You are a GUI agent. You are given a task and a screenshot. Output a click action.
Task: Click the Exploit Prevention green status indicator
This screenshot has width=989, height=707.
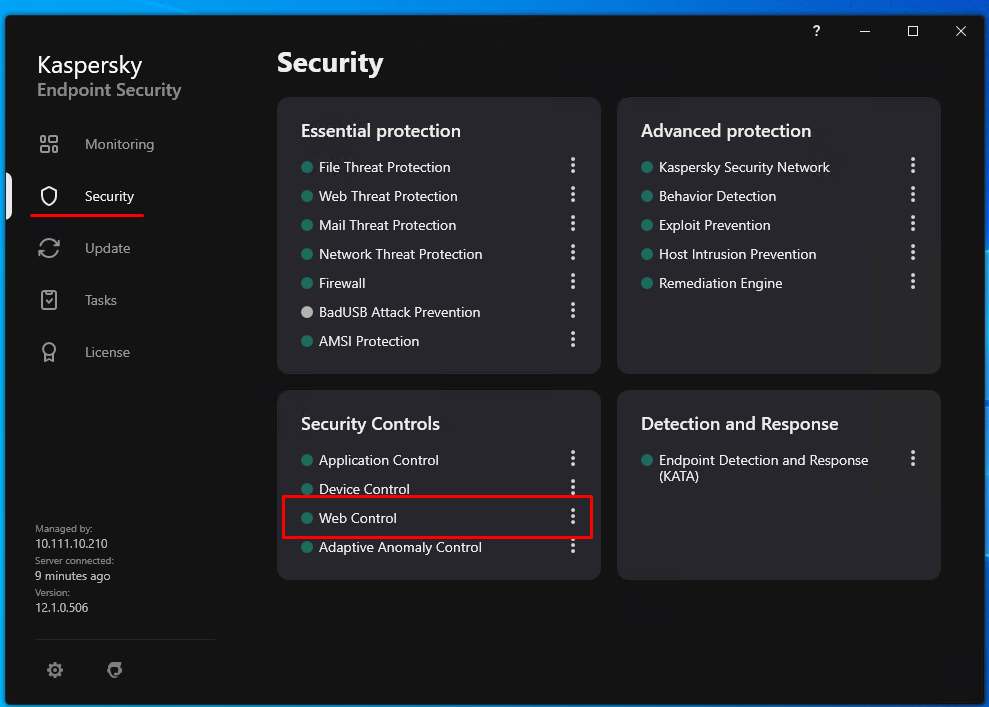(x=647, y=225)
